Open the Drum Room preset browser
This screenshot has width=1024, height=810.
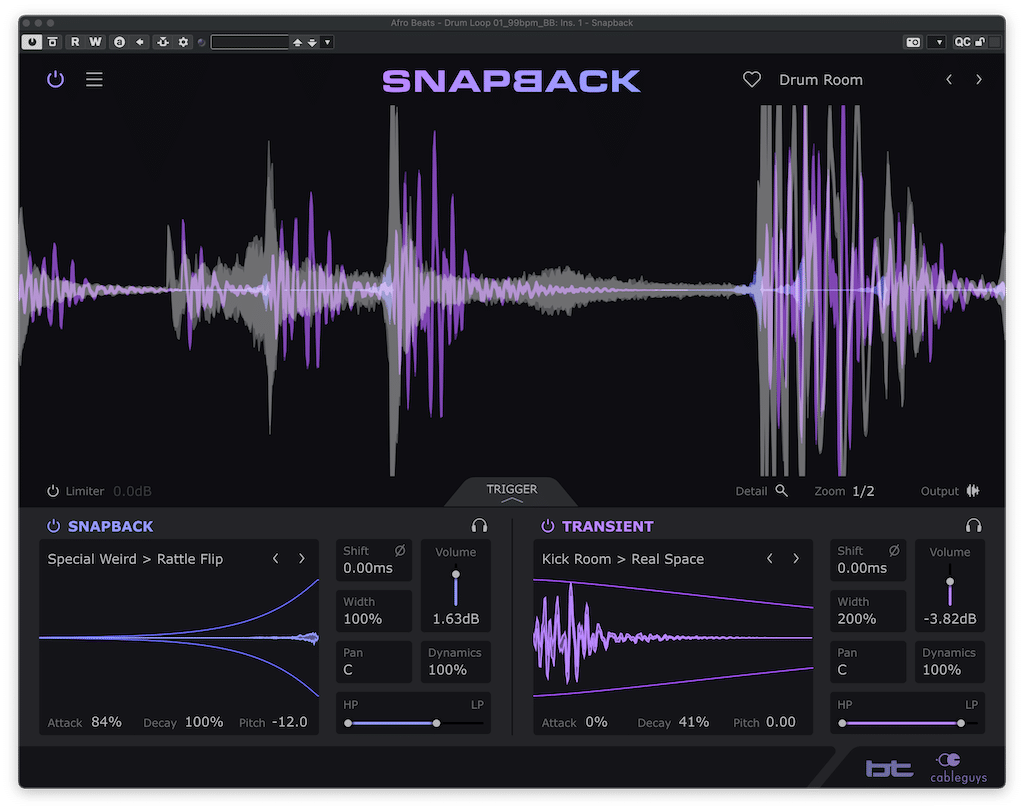pos(820,80)
